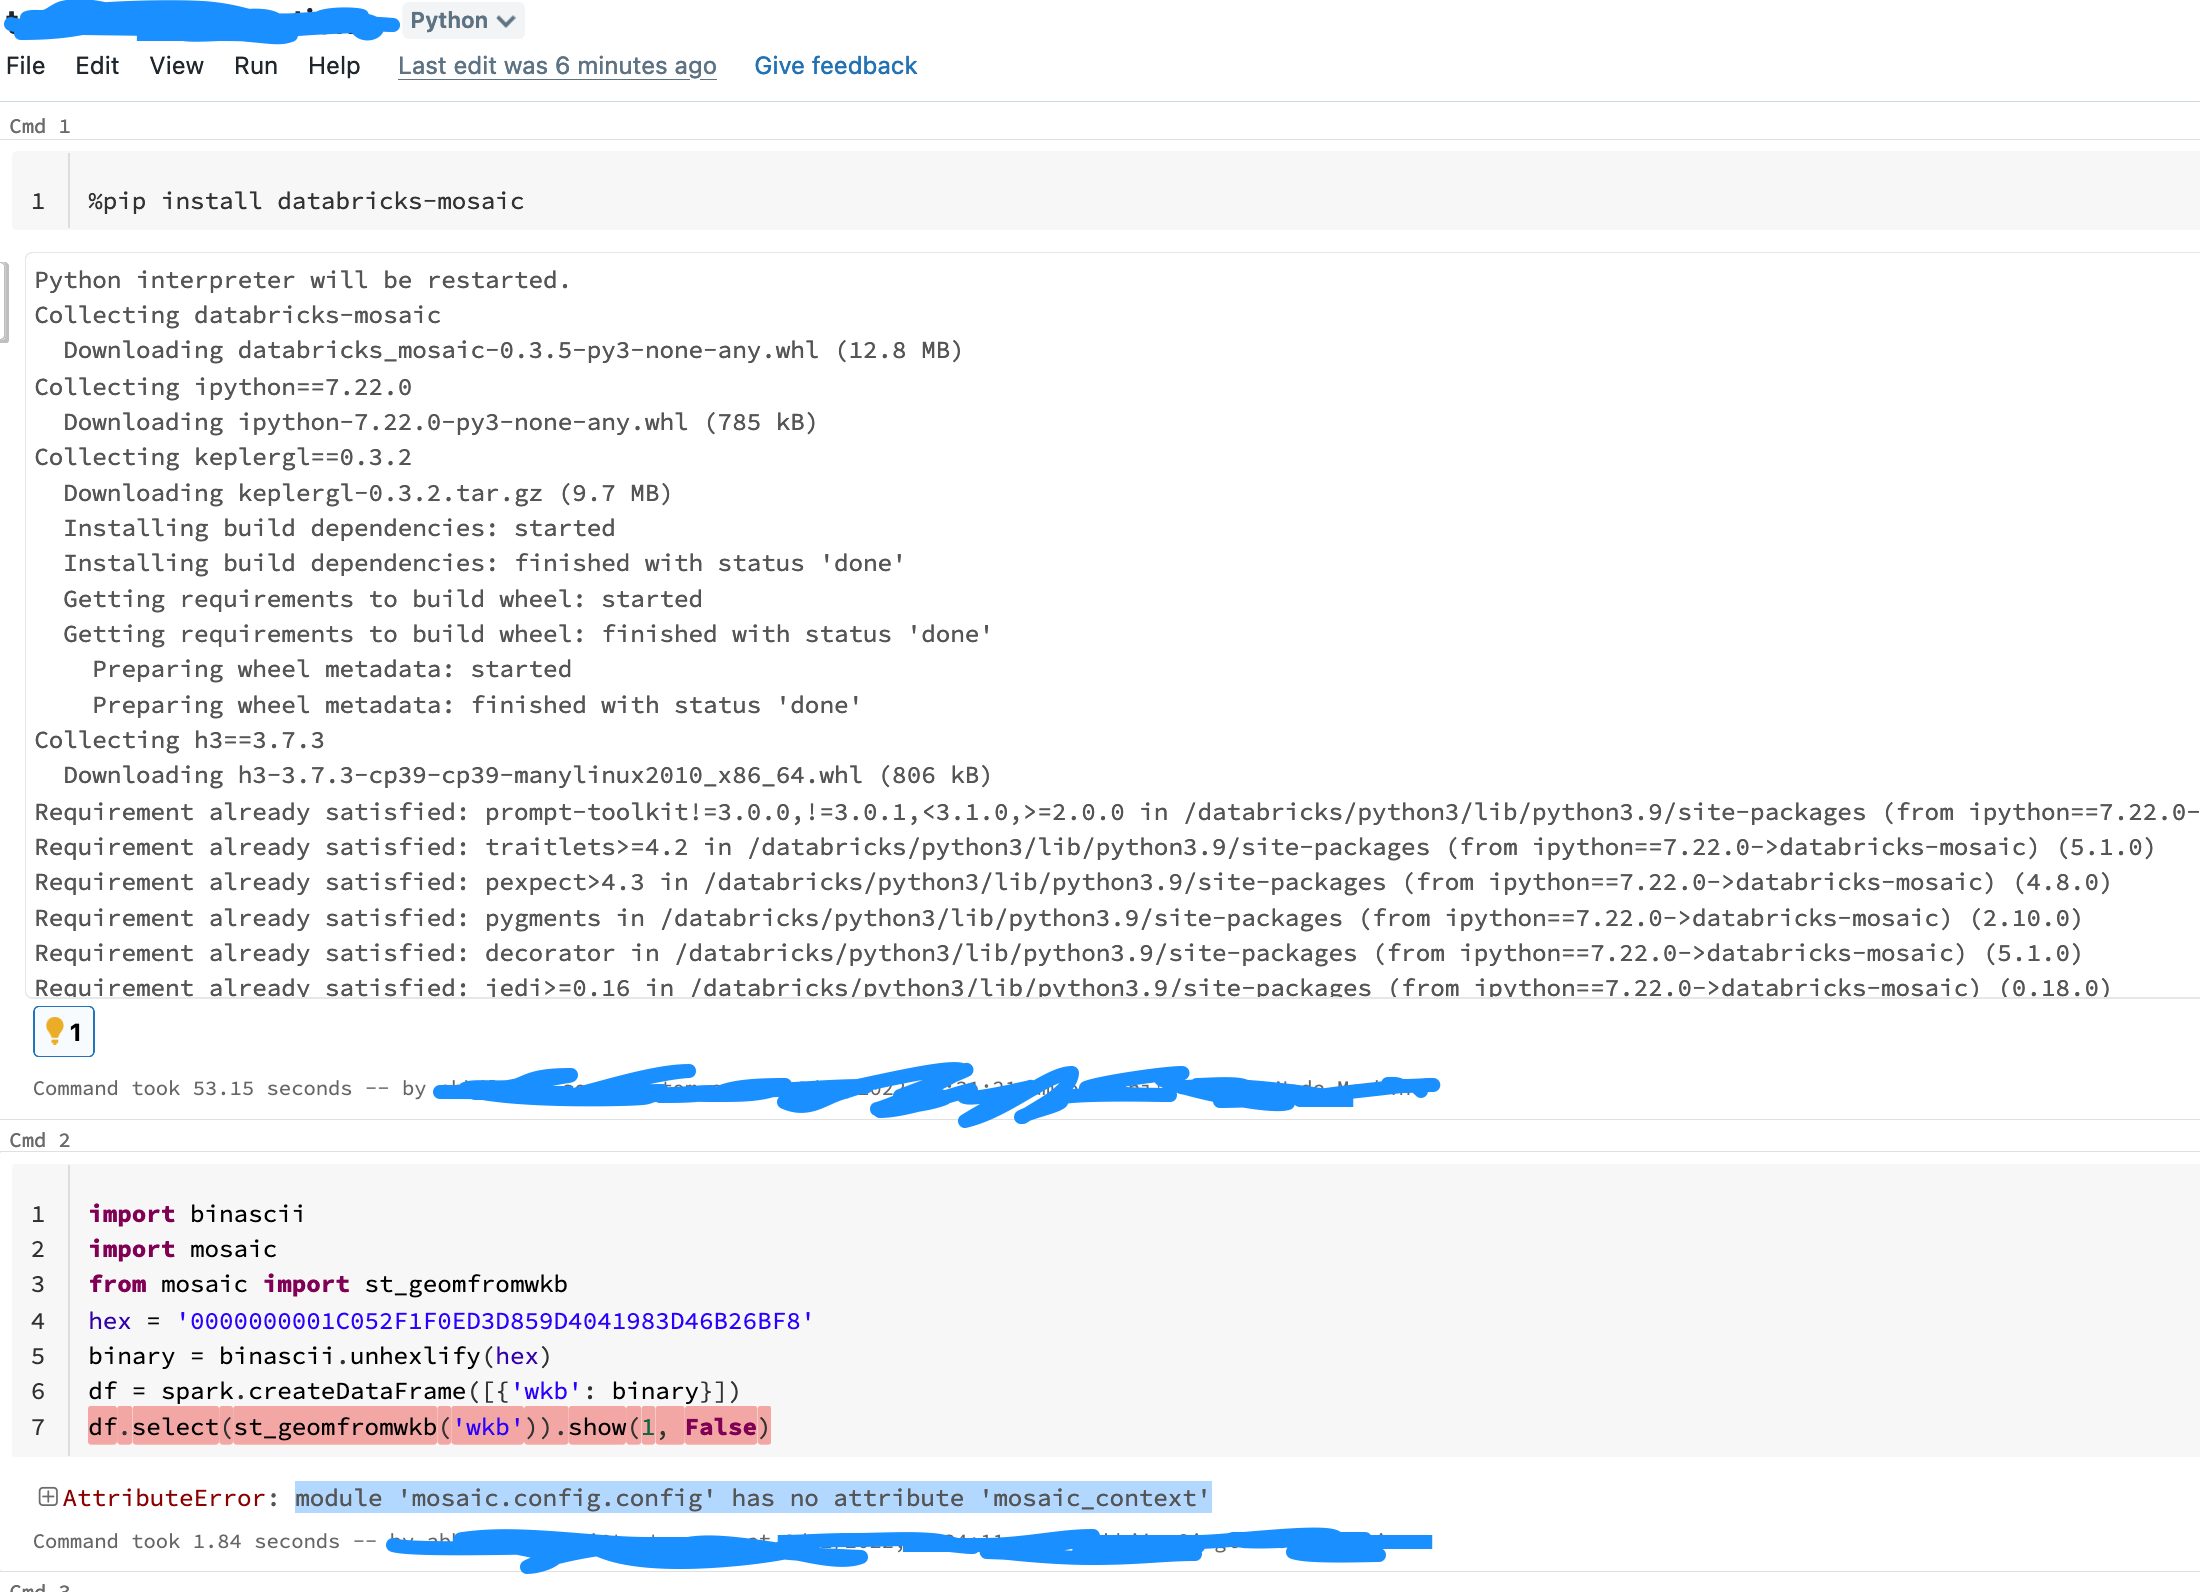Click the Give feedback link
Viewport: 2200px width, 1592px height.
(x=836, y=65)
